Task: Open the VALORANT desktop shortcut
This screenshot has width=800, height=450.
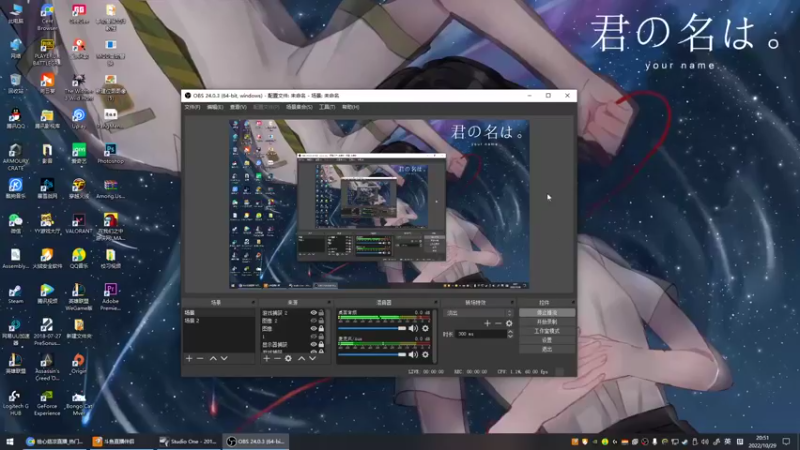Action: [x=79, y=223]
